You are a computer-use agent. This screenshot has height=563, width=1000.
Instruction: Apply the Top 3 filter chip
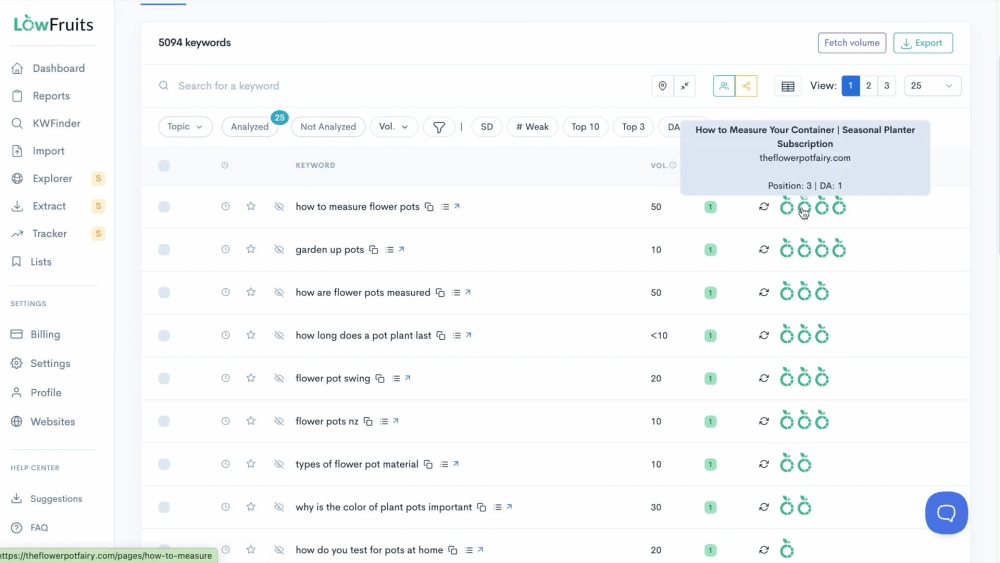(x=633, y=127)
